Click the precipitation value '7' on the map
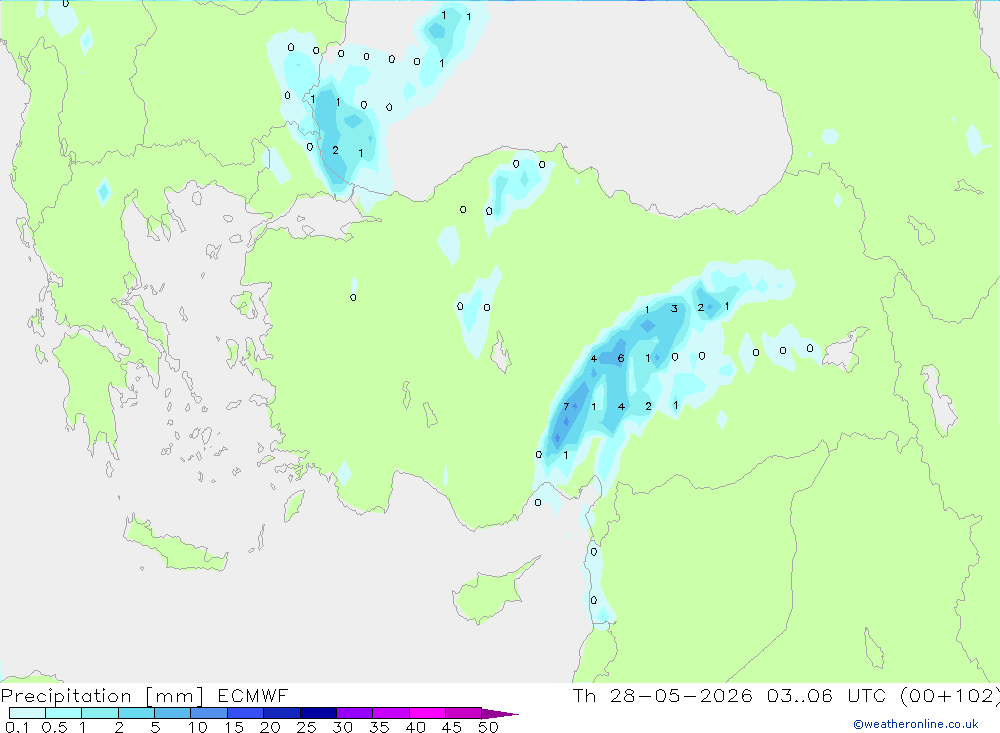The height and width of the screenshot is (733, 1000). click(x=566, y=406)
